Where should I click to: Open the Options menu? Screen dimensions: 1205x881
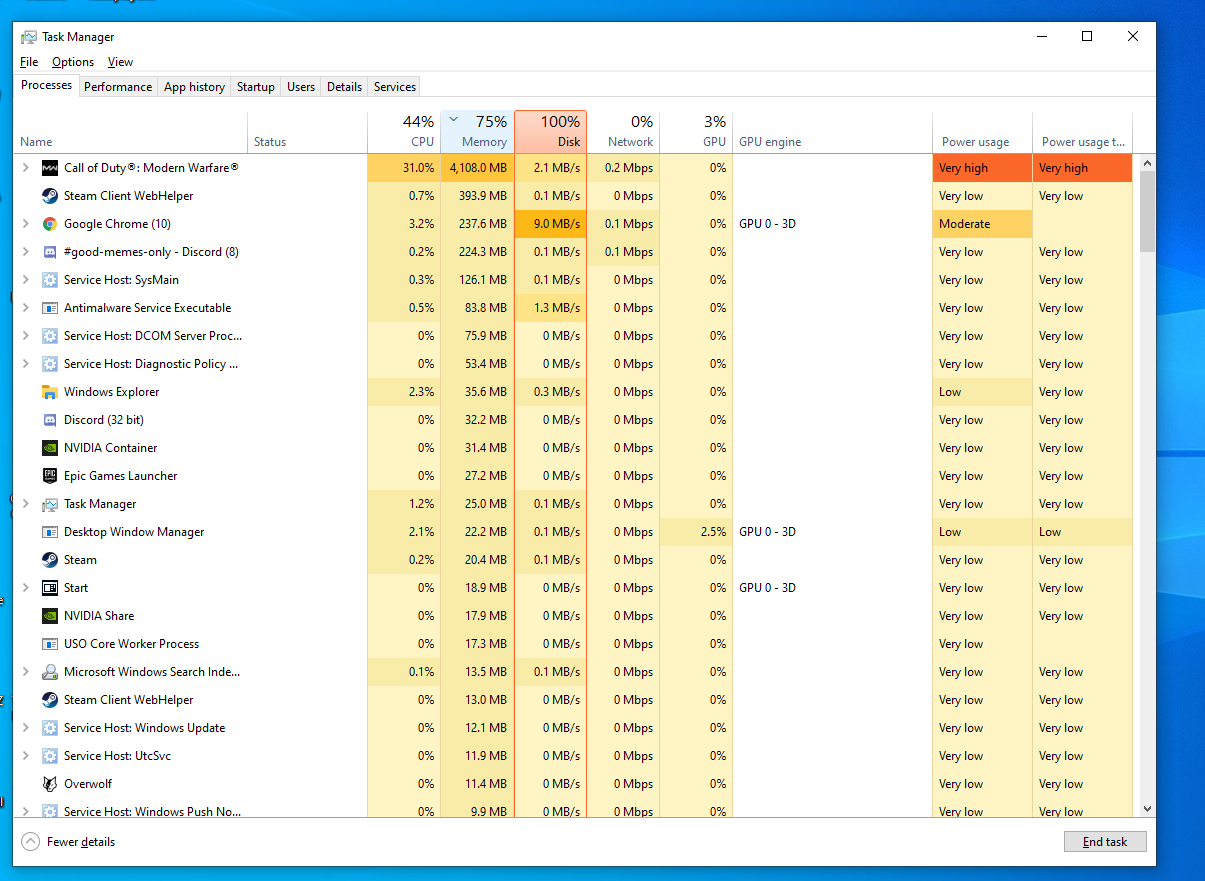(x=73, y=62)
